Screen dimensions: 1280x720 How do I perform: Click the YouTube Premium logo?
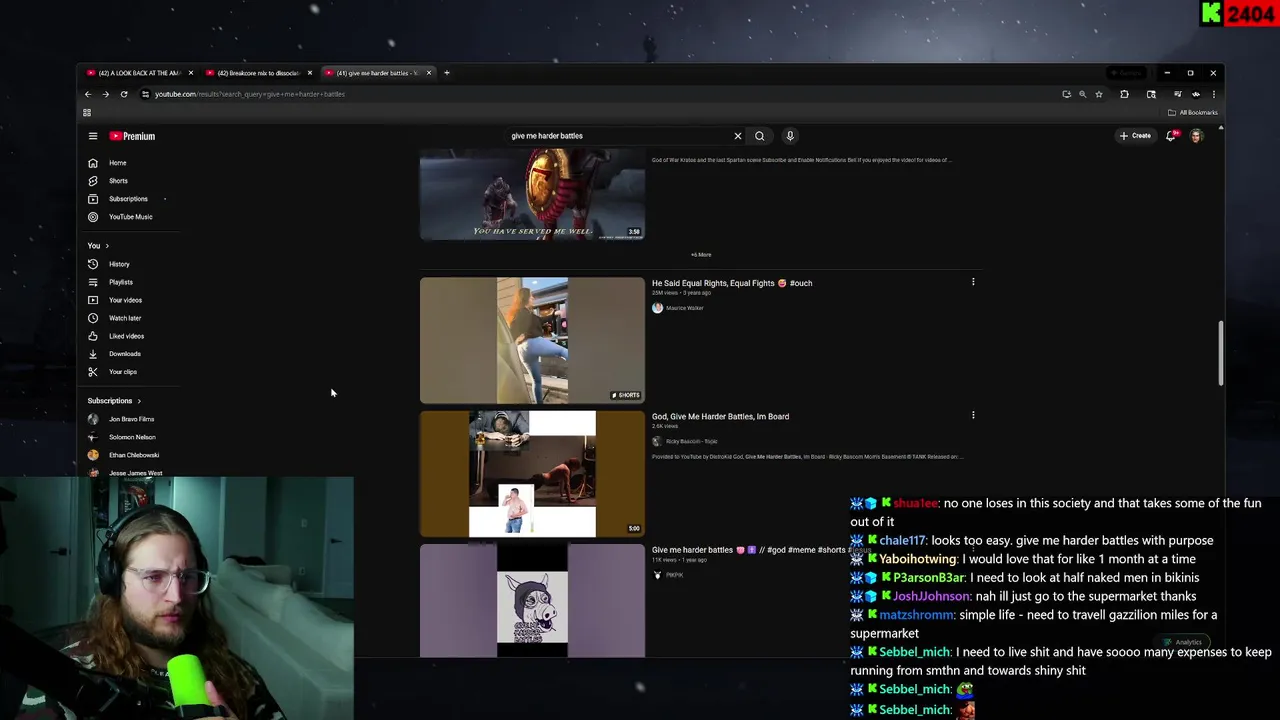coord(132,136)
